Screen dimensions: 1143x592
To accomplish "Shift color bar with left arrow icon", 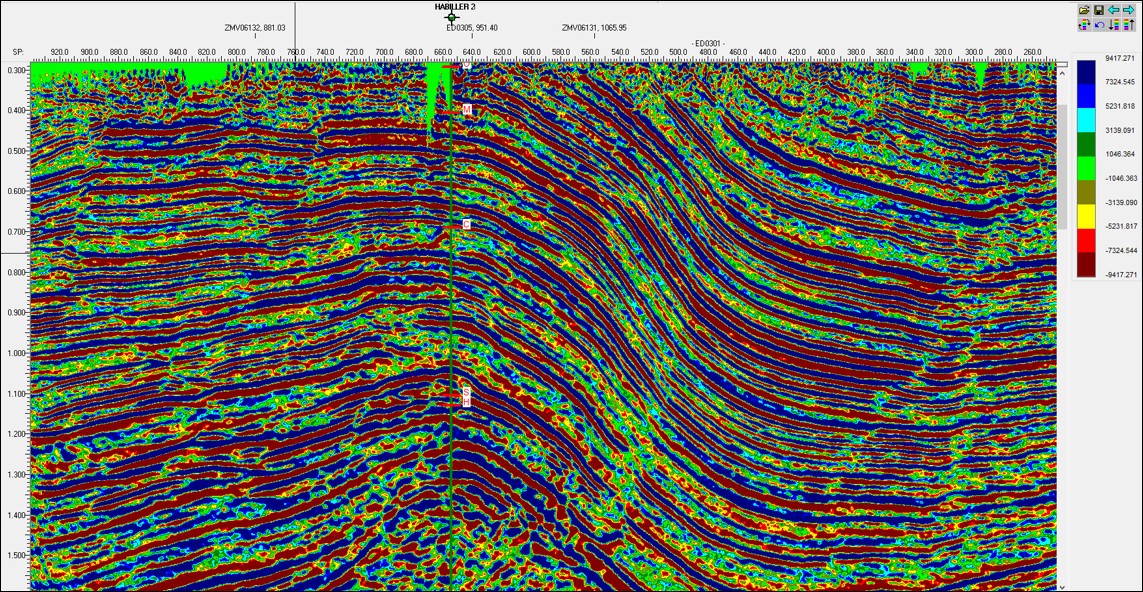I will point(1113,10).
